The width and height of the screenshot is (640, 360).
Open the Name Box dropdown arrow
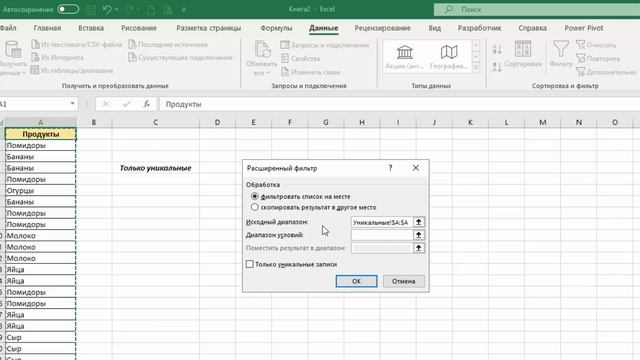pos(72,104)
